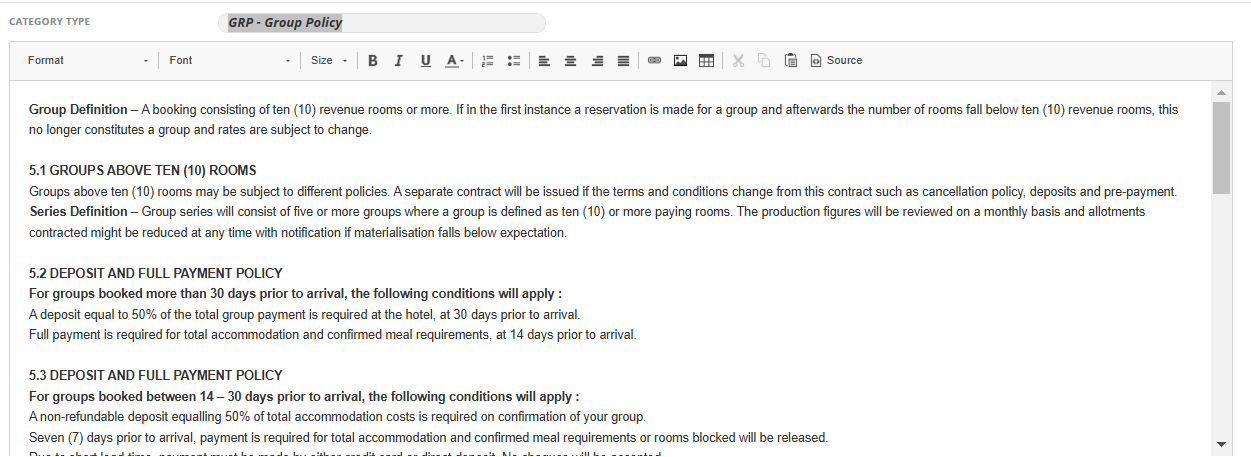Click the bold text Group Definition

point(78,110)
